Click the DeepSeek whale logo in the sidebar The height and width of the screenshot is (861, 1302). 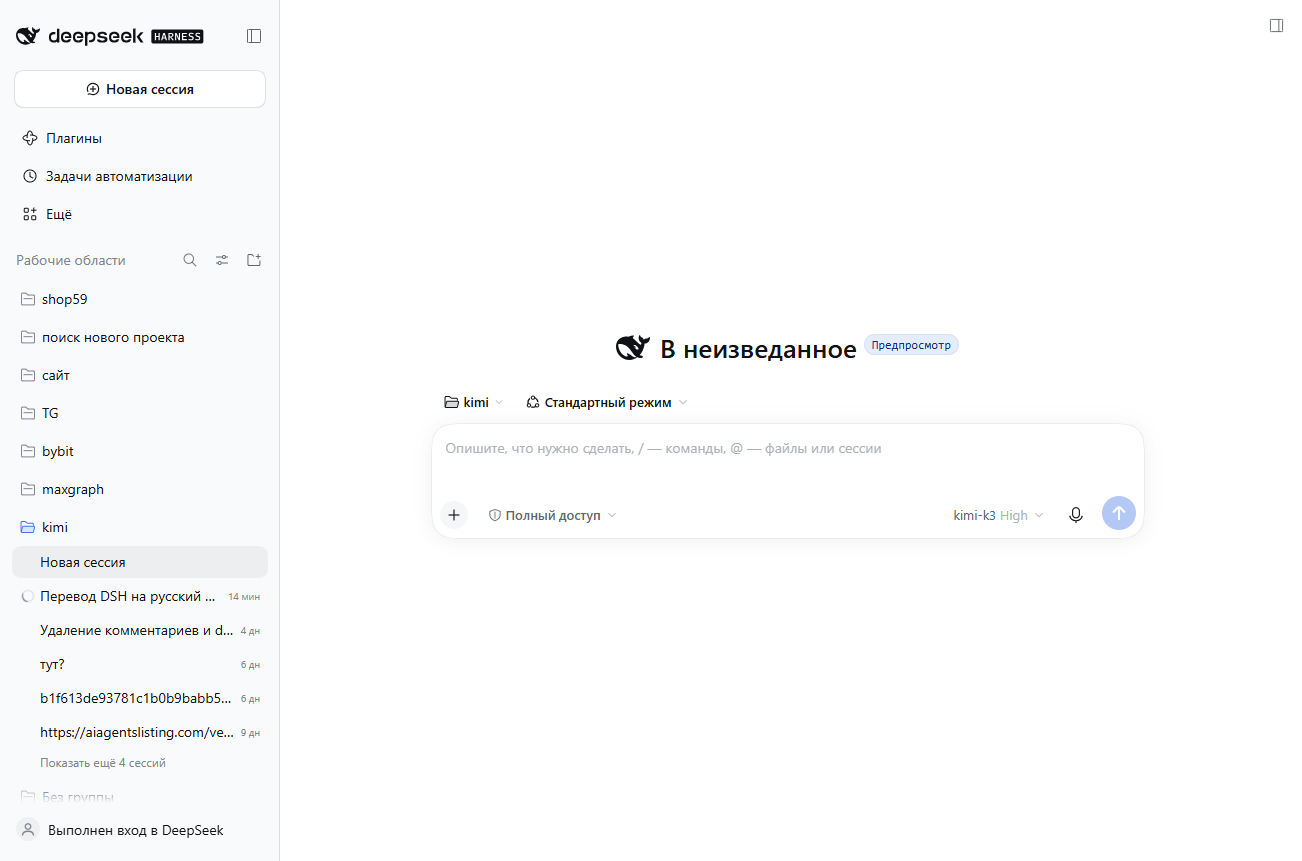(x=28, y=36)
